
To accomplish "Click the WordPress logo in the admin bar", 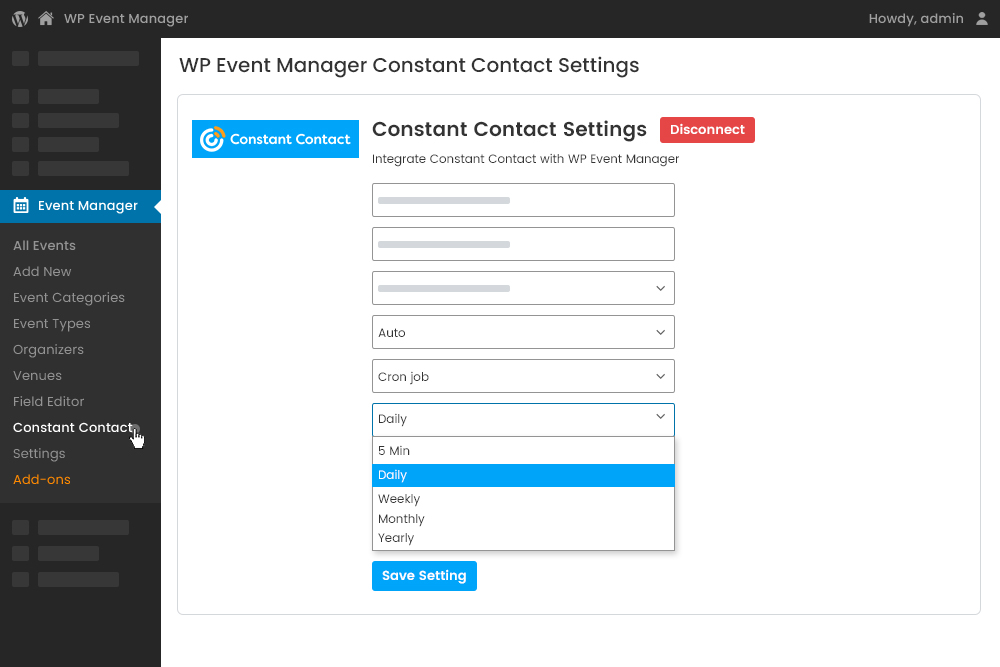I will click(18, 18).
